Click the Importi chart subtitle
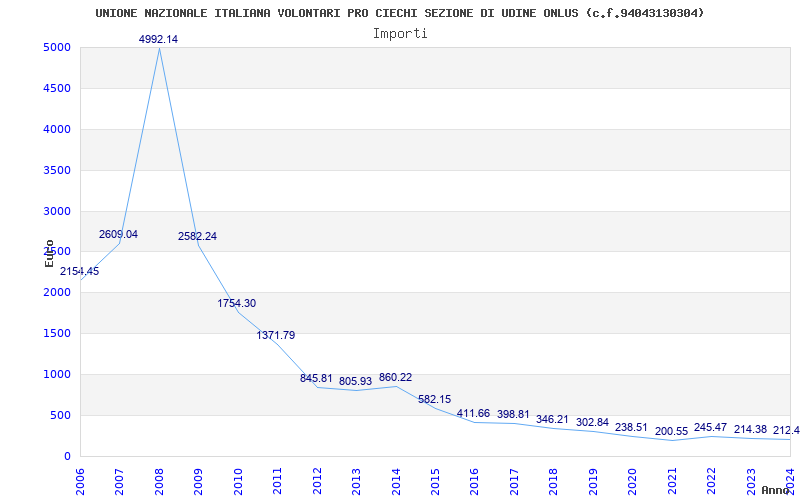Screen dimensions: 800x500 pos(400,34)
